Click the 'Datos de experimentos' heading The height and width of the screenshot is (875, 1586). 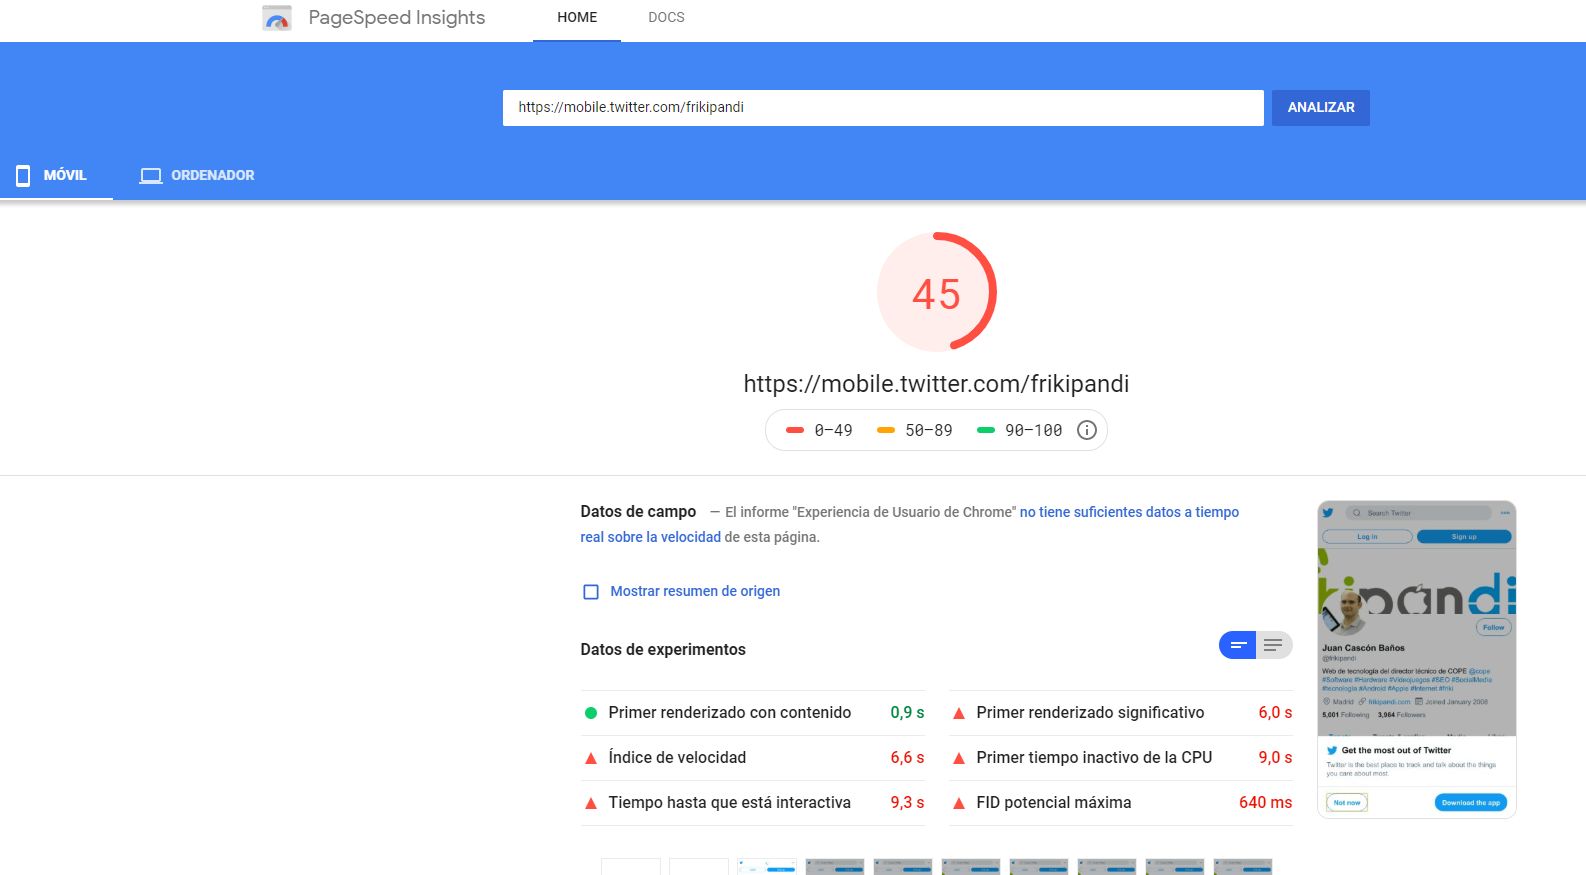[x=663, y=650]
